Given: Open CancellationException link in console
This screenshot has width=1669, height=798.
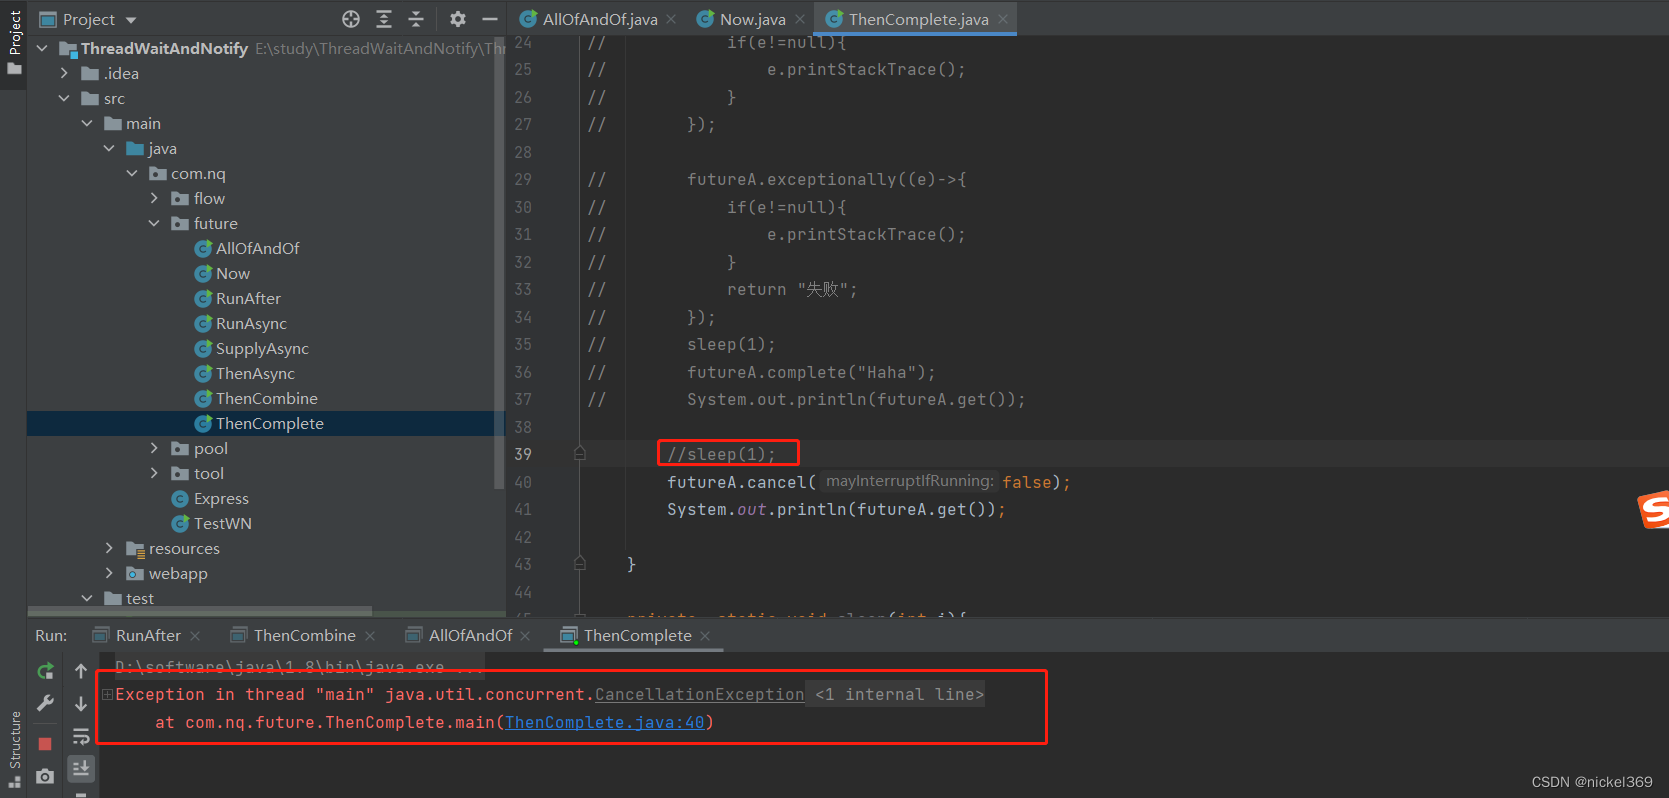Looking at the screenshot, I should 699,694.
